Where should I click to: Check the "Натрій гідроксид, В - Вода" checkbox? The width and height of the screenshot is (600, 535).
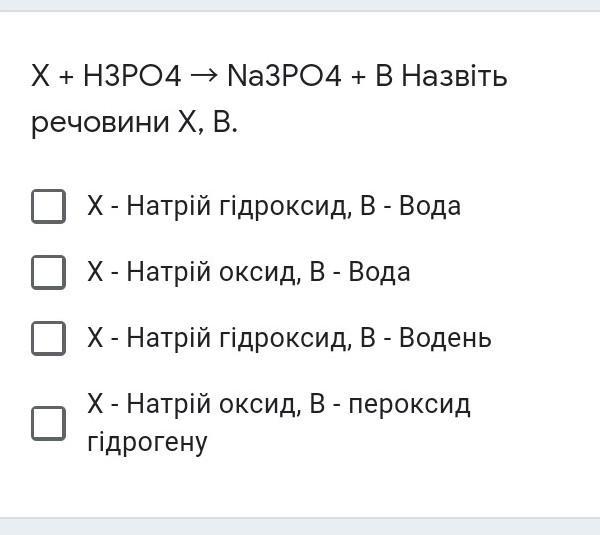[48, 207]
